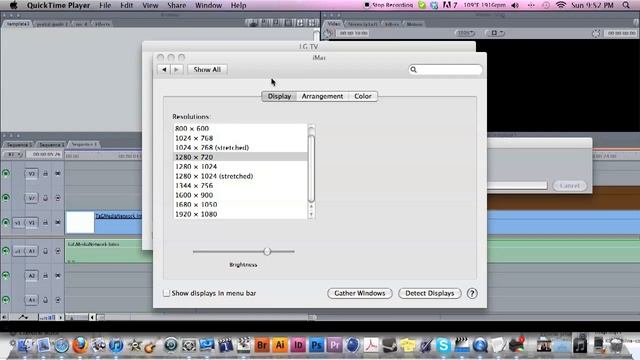Select the 1920 × 1080 resolution
The width and height of the screenshot is (640, 360).
pos(240,214)
